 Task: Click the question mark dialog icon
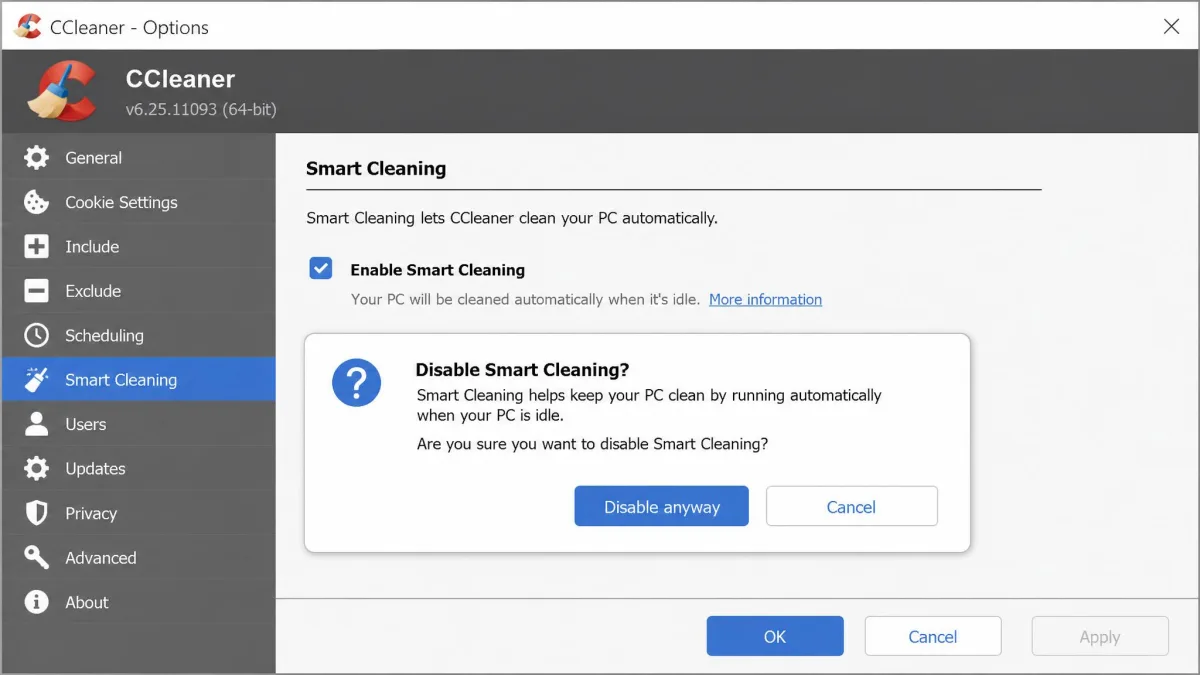(x=357, y=383)
